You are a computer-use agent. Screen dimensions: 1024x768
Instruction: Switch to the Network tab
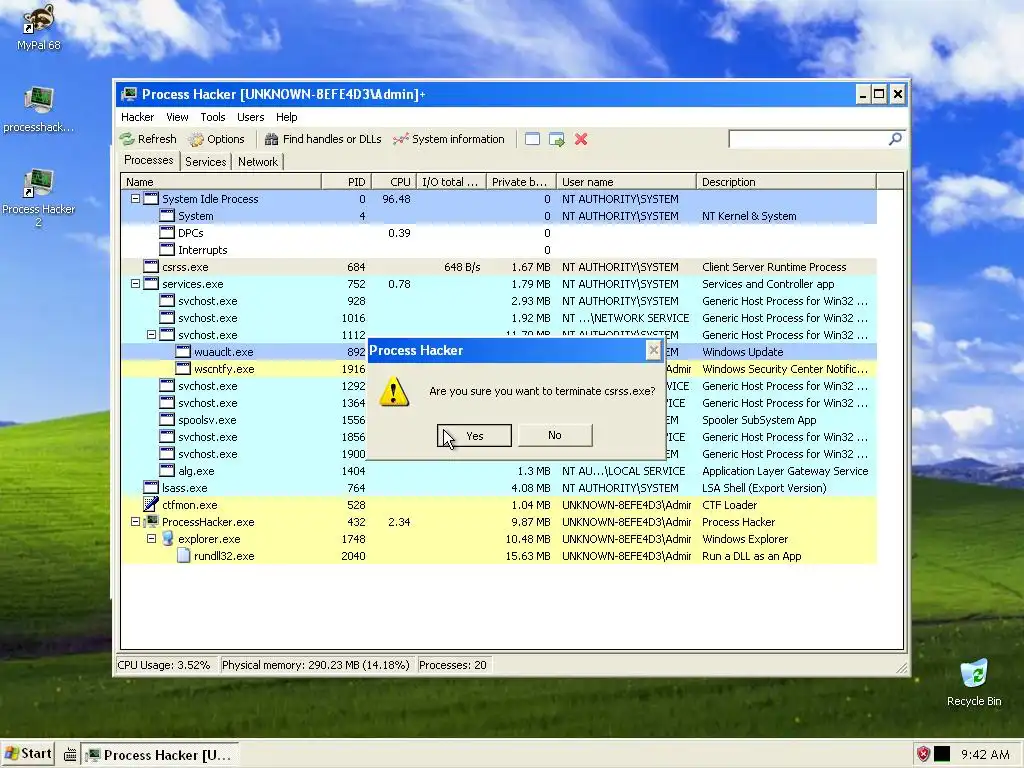(257, 162)
